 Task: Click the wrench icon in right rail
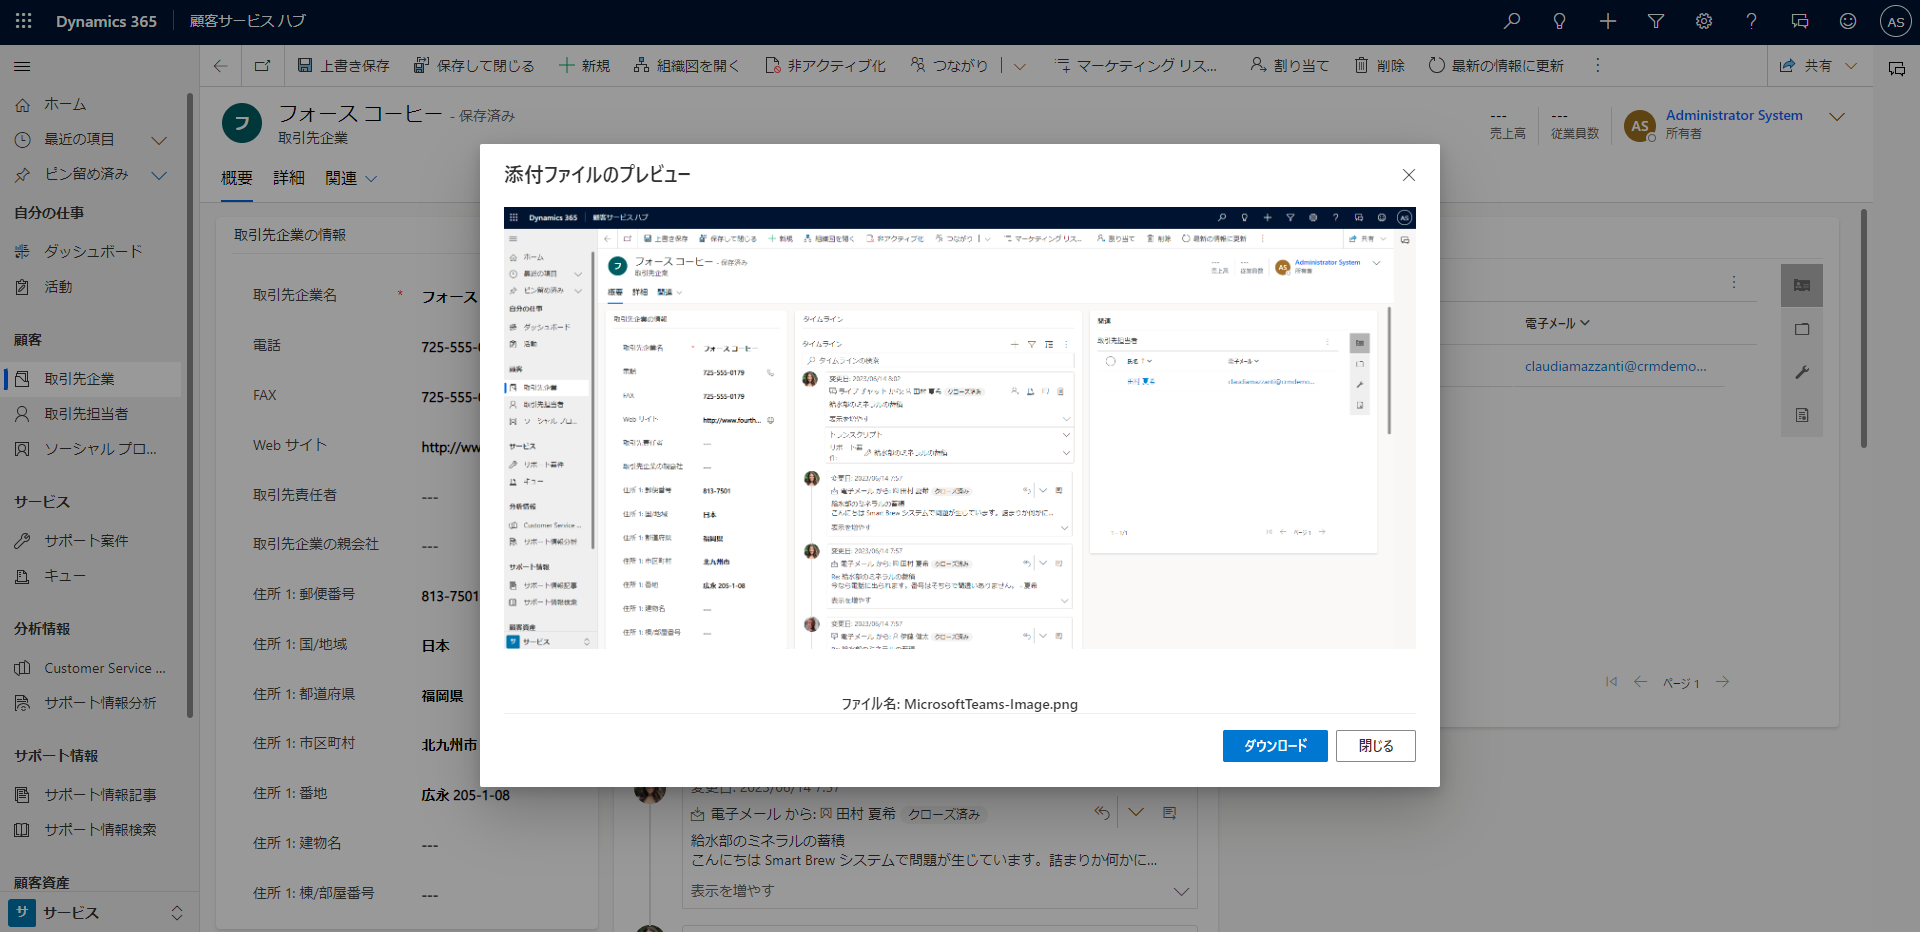pyautogui.click(x=1802, y=372)
